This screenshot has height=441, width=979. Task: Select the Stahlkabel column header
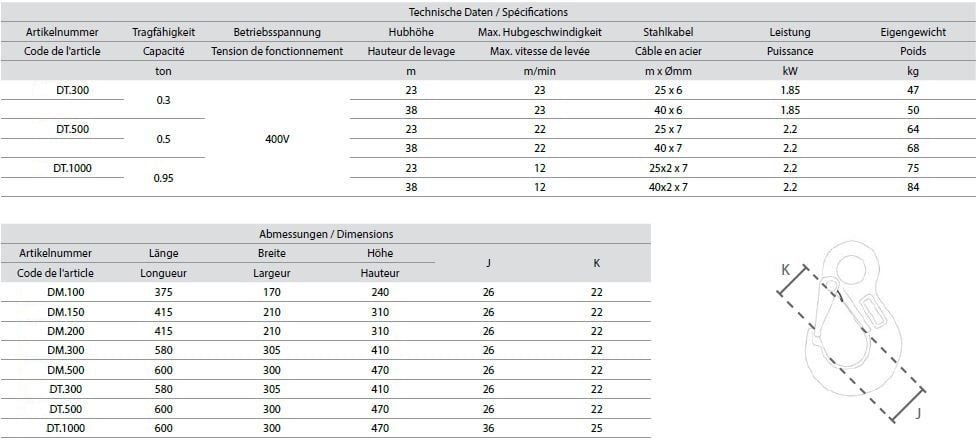click(x=667, y=32)
